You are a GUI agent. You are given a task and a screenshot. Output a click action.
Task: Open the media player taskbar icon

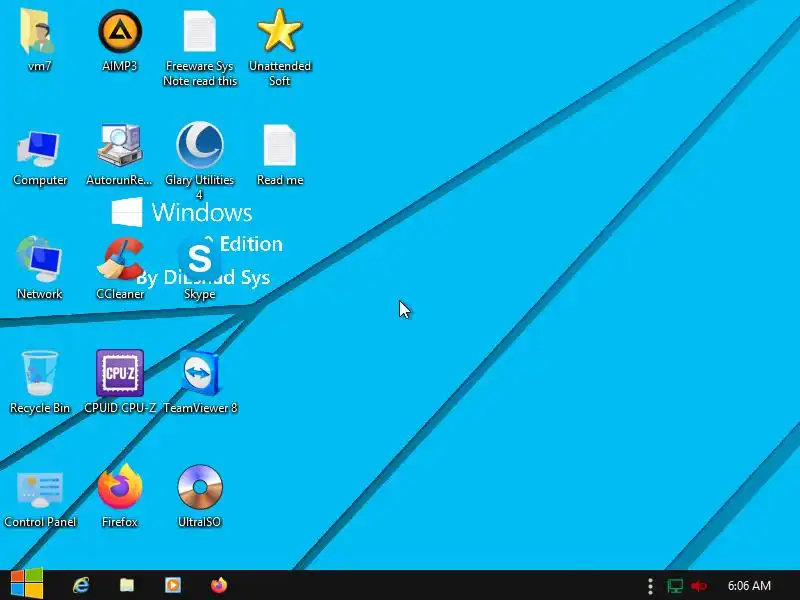[x=172, y=585]
